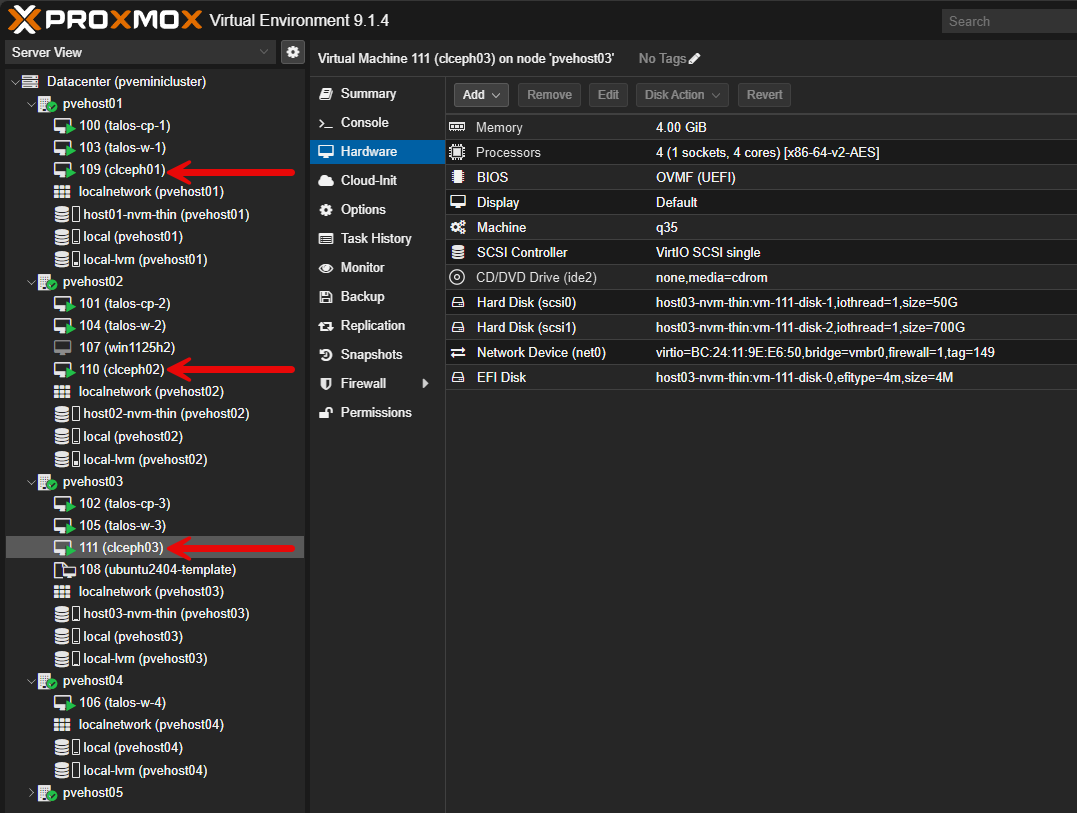Viewport: 1077px width, 813px height.
Task: Click the Datacenter server icon
Action: (30, 82)
